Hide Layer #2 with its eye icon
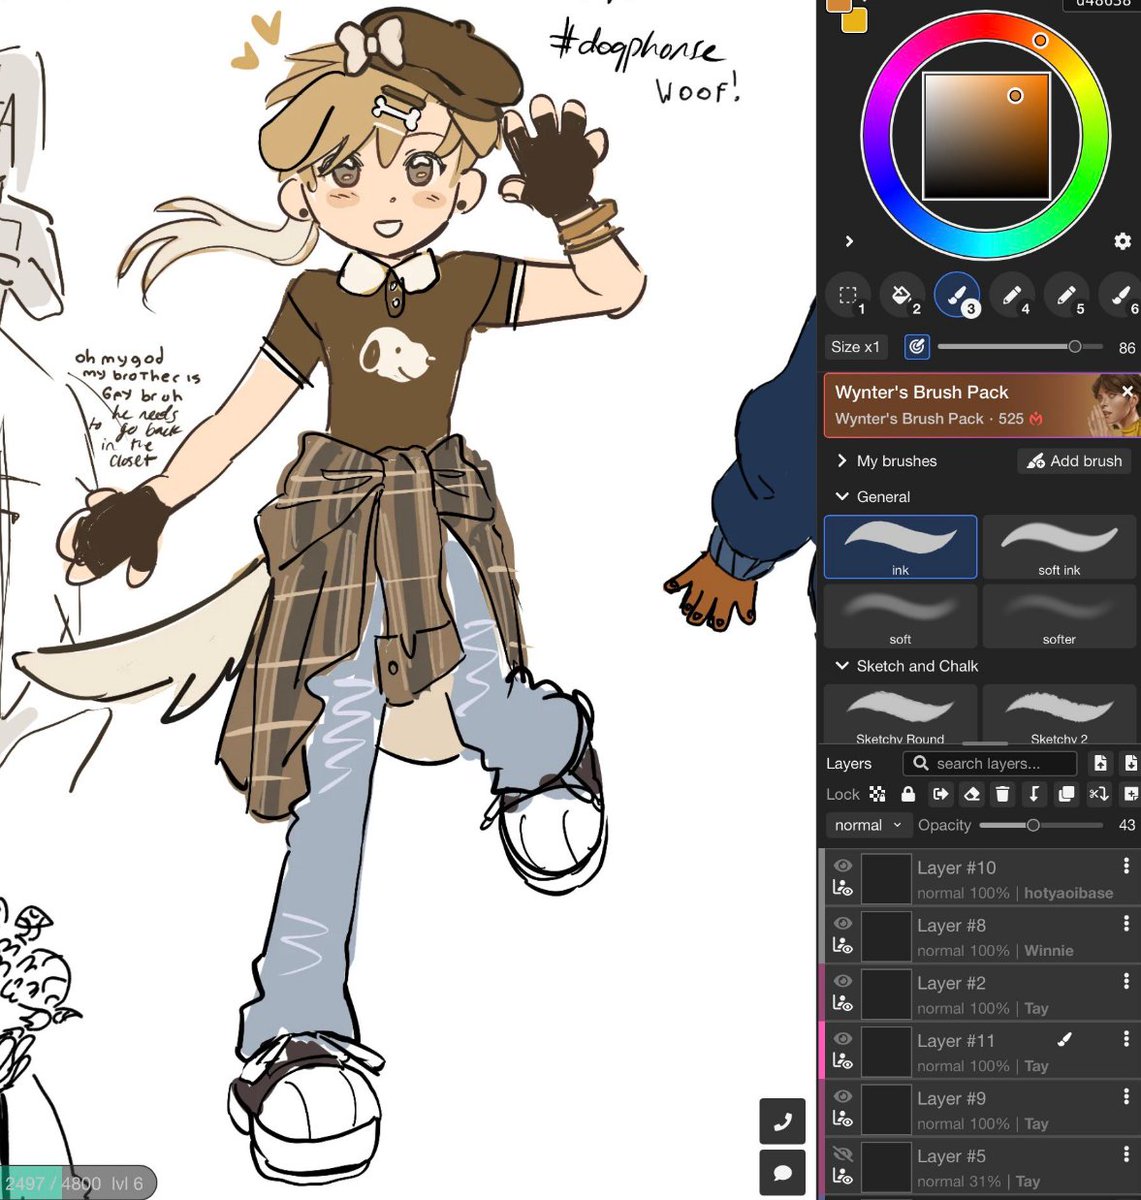 coord(843,981)
